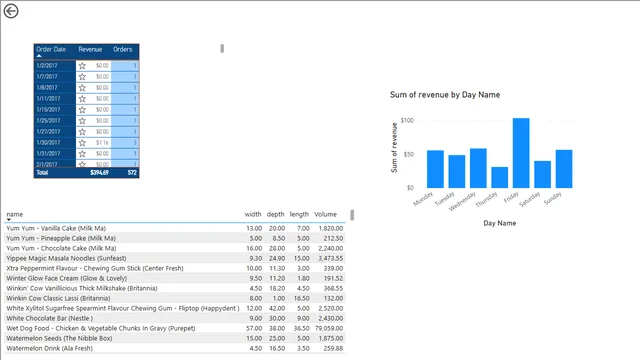Screen dimensions: 640x360
Task: Select the Sunday bar in chart
Action: coord(564,169)
